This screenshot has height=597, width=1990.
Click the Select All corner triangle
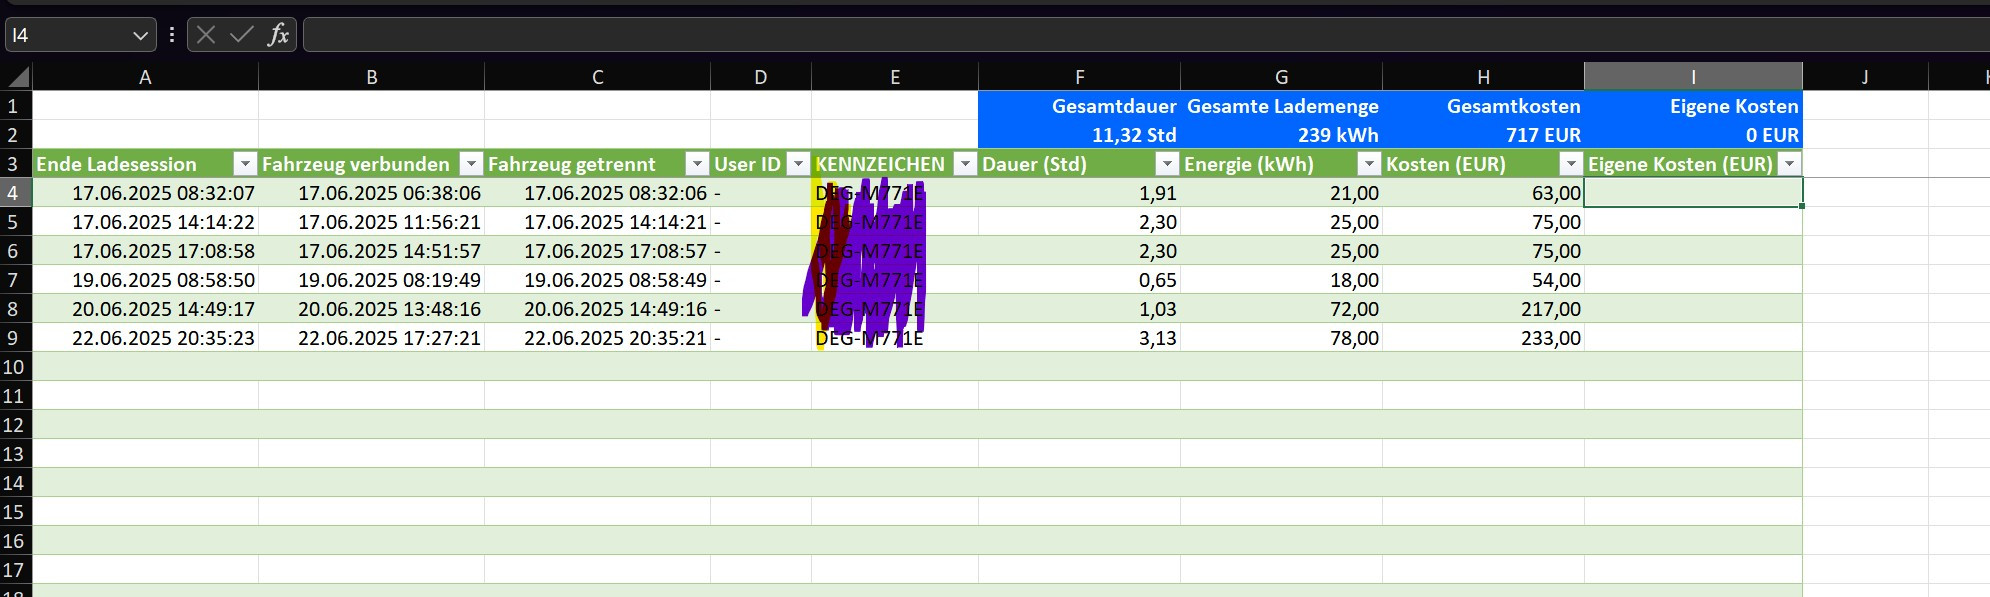17,78
